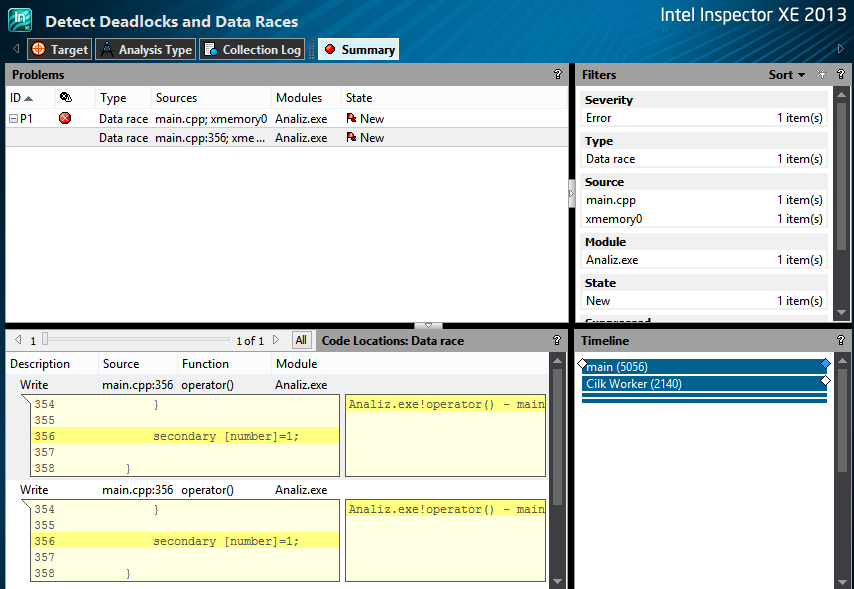The height and width of the screenshot is (589, 854).
Task: Click the Function column header
Action: click(x=224, y=364)
